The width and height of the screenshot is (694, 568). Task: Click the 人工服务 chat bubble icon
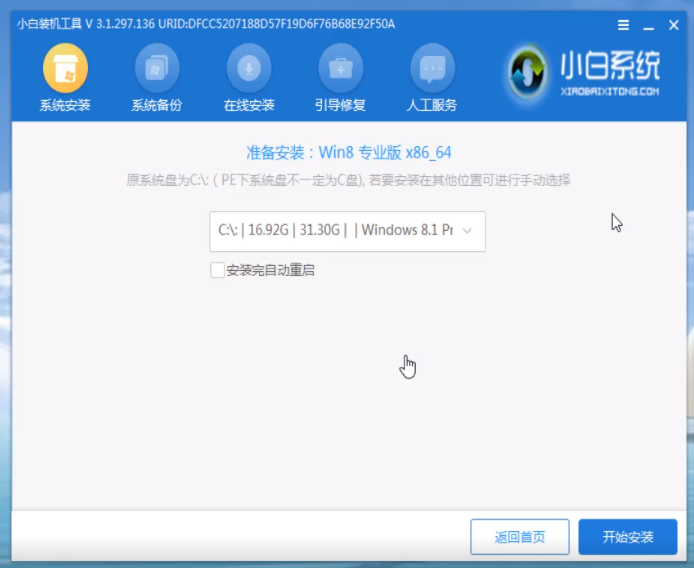coord(433,69)
